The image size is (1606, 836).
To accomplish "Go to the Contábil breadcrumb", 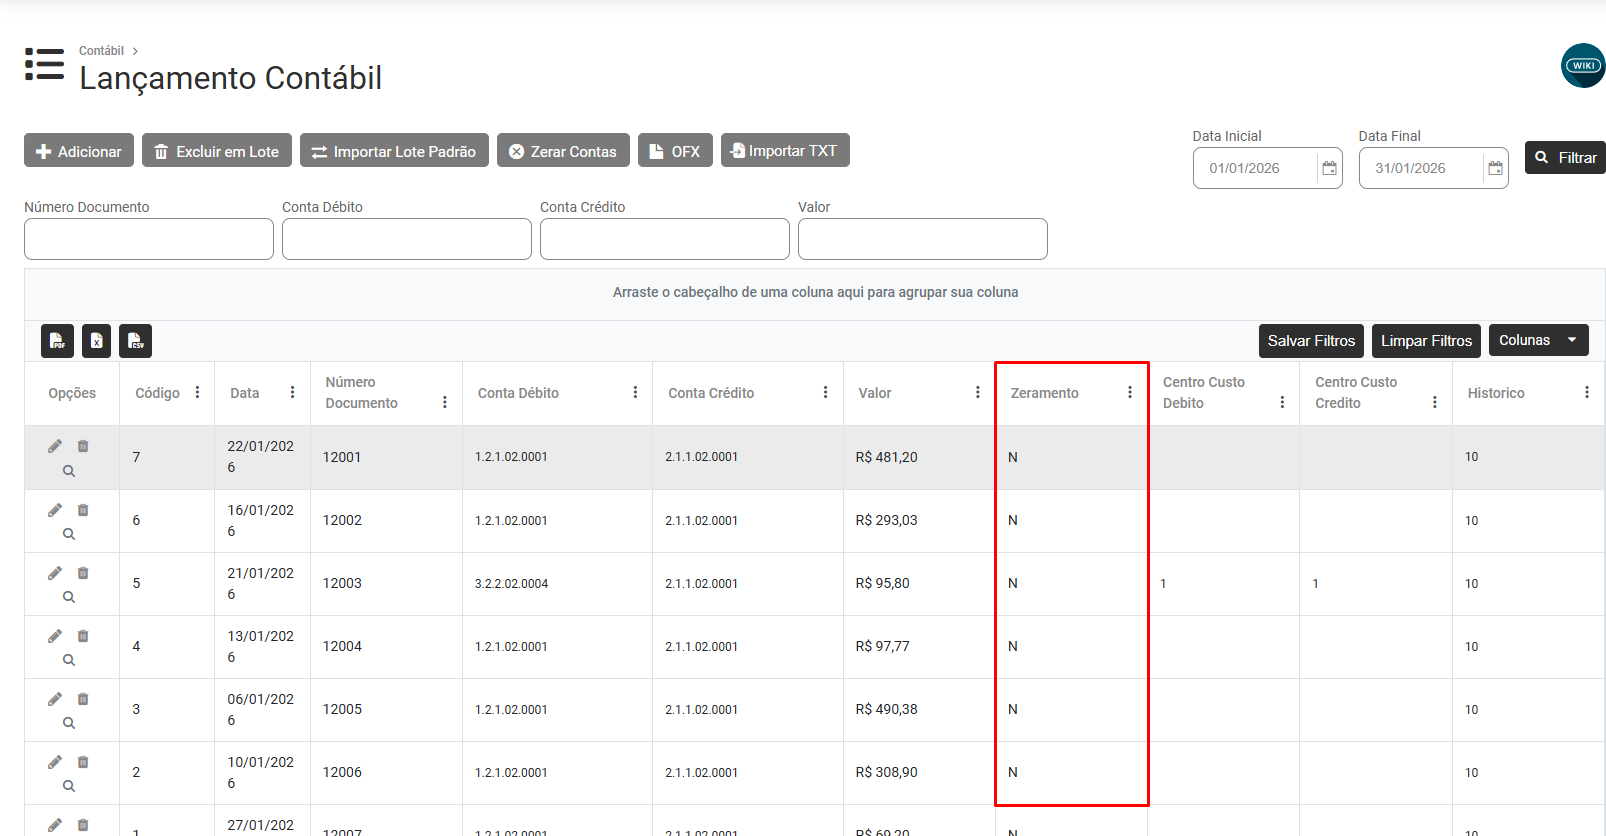I will click(101, 51).
